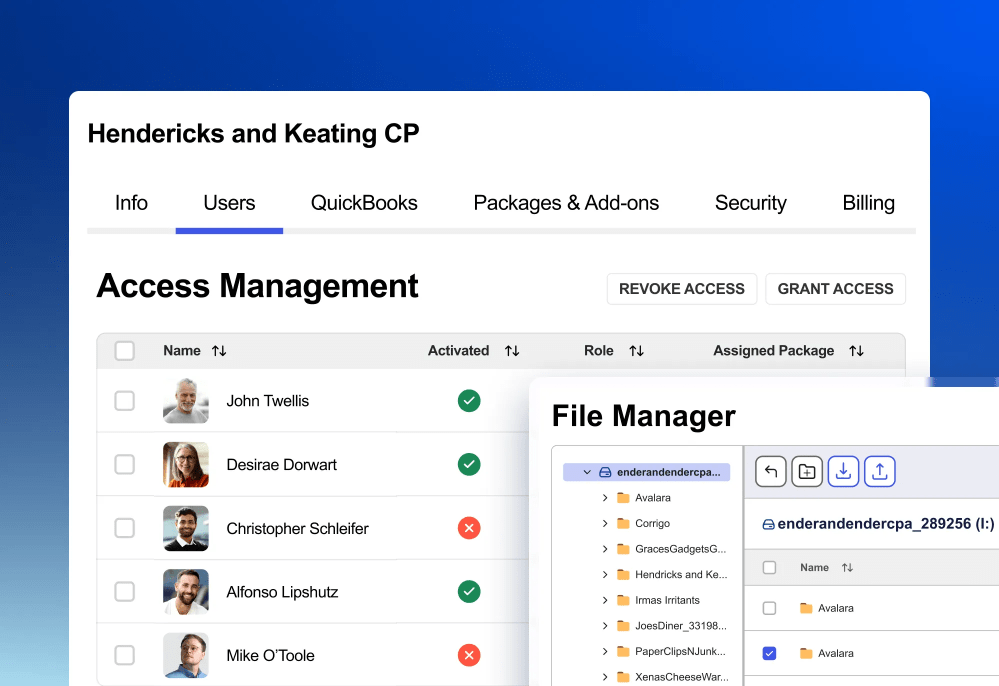
Task: Select all users via header checkbox
Action: click(124, 350)
